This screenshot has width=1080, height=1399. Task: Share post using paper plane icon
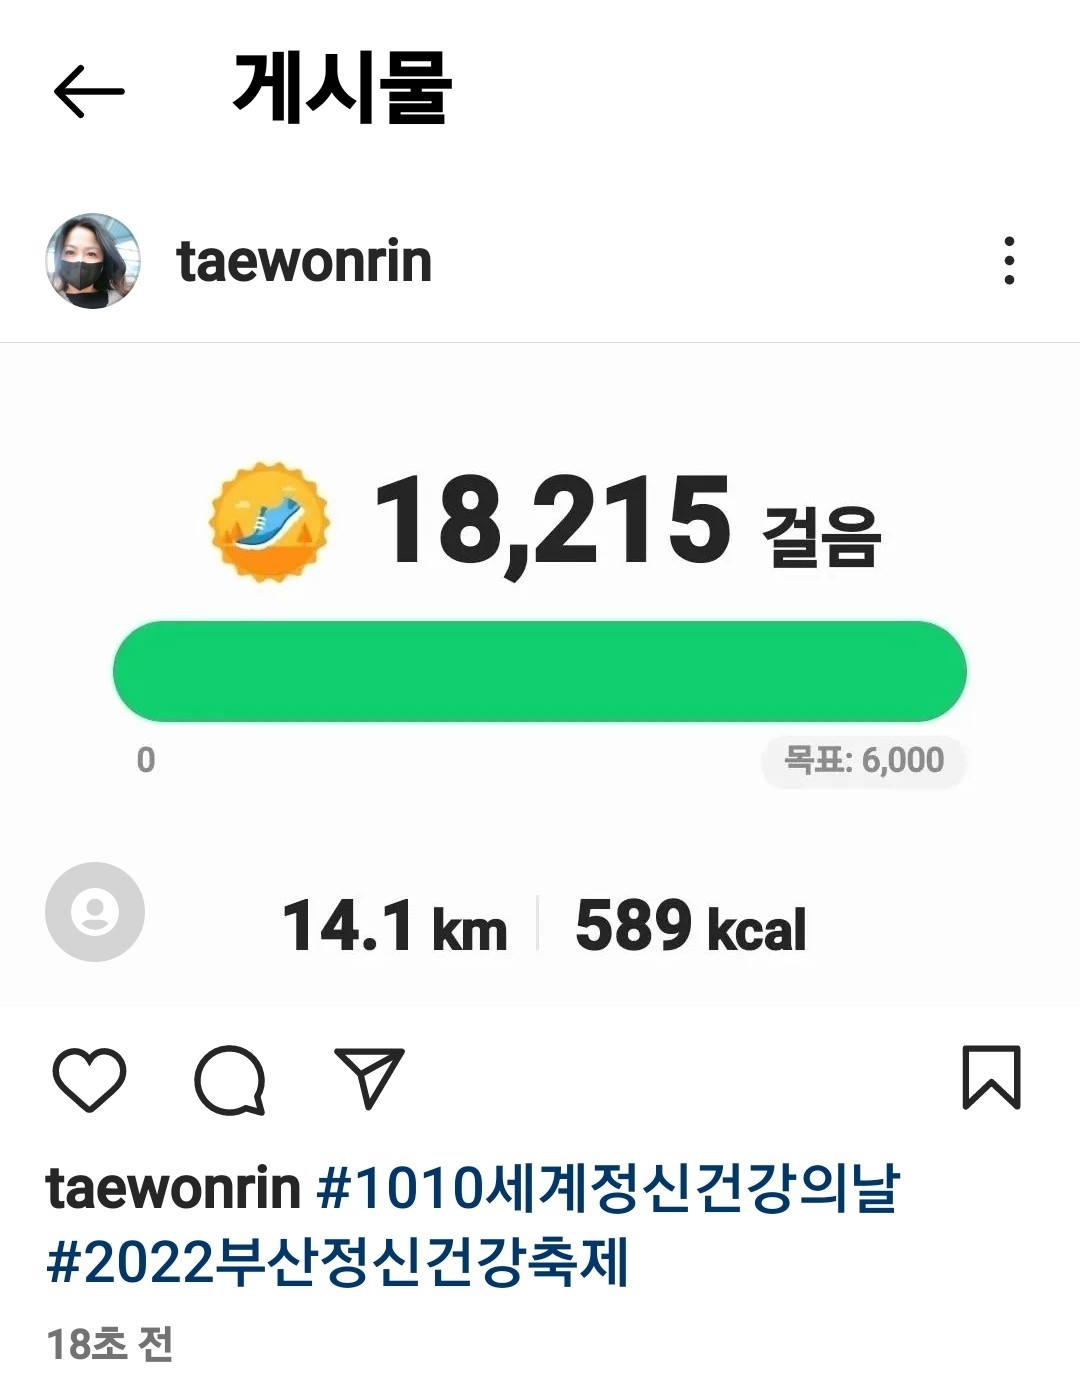tap(369, 1078)
